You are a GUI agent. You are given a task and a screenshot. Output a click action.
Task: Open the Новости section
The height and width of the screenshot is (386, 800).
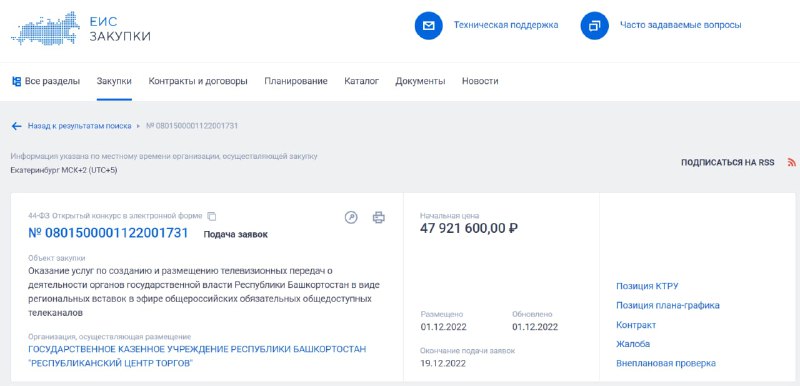click(x=480, y=81)
